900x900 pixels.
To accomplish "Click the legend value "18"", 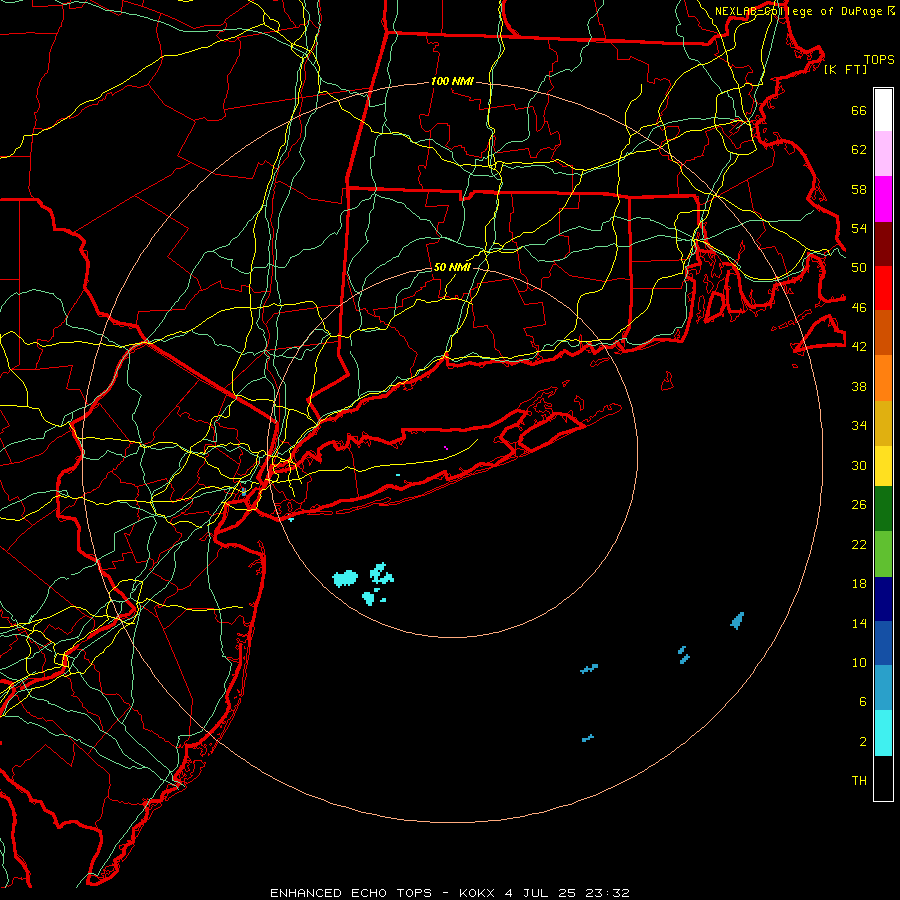I will coord(859,583).
